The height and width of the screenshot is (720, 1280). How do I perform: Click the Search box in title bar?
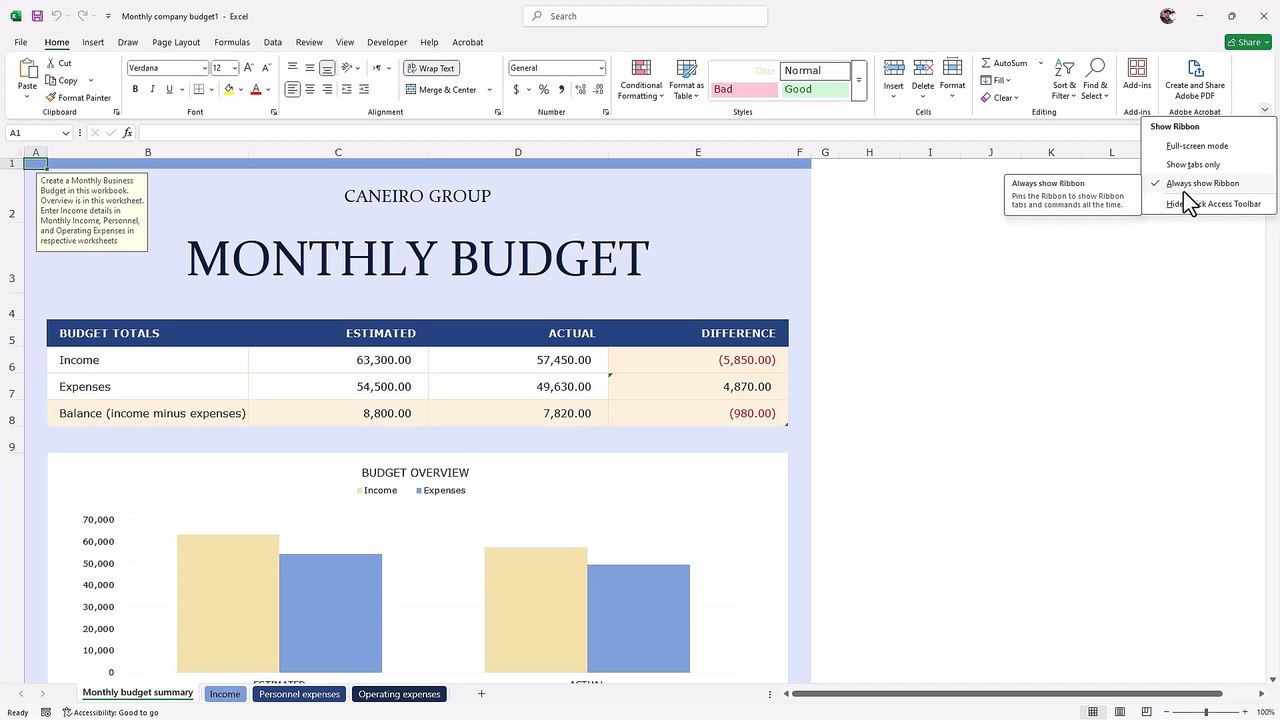(x=645, y=16)
